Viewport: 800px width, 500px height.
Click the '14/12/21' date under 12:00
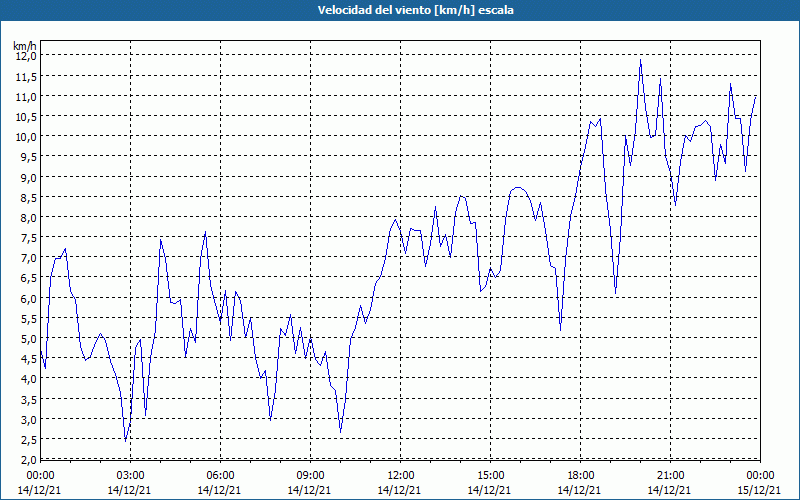(x=399, y=490)
